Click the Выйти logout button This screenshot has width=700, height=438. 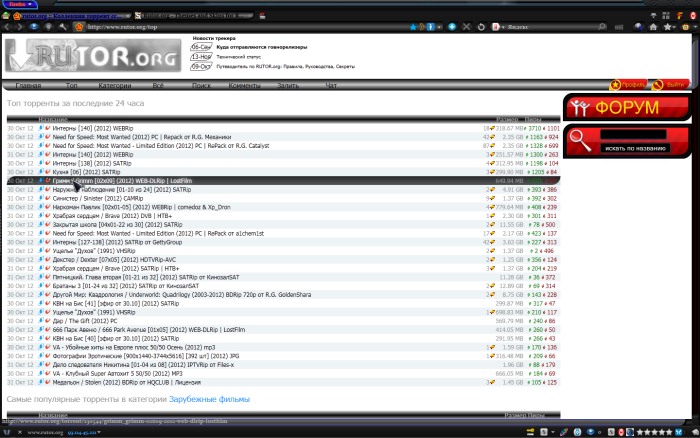click(x=674, y=84)
